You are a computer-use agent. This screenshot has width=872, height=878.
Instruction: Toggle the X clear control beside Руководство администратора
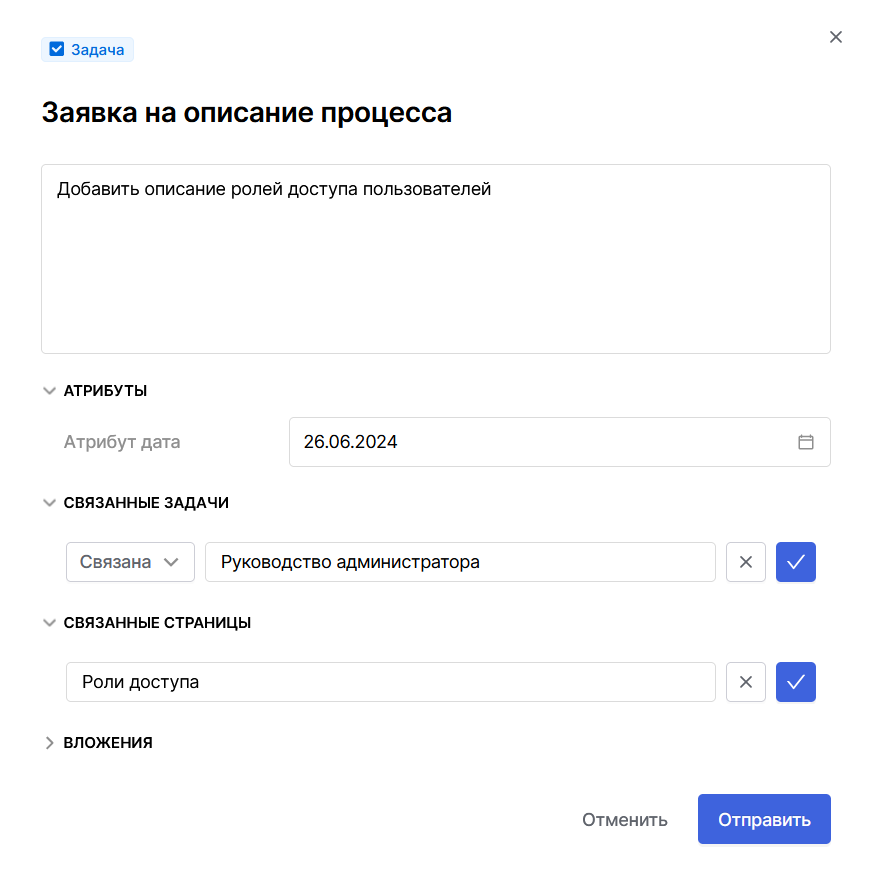[745, 562]
